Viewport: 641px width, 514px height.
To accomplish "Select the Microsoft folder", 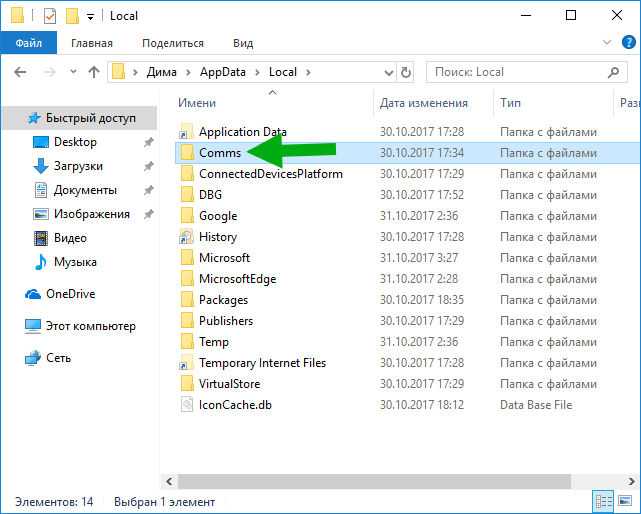I will [224, 258].
